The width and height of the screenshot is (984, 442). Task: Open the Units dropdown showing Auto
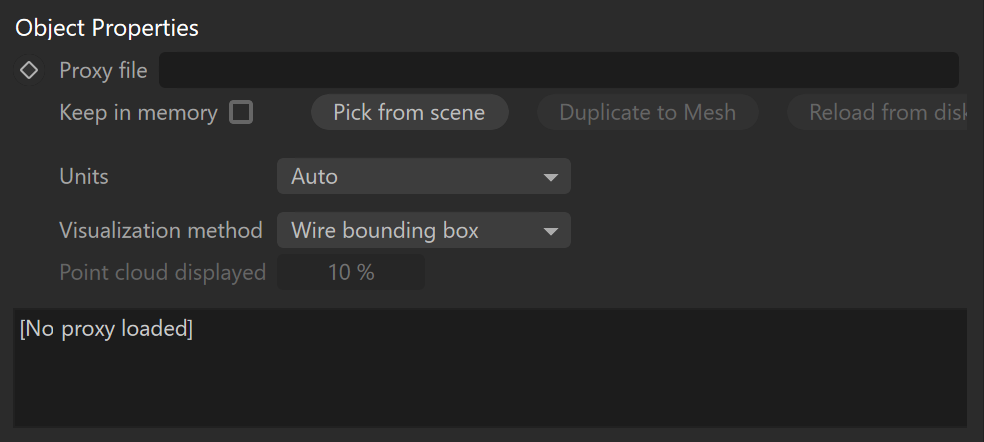click(x=424, y=176)
